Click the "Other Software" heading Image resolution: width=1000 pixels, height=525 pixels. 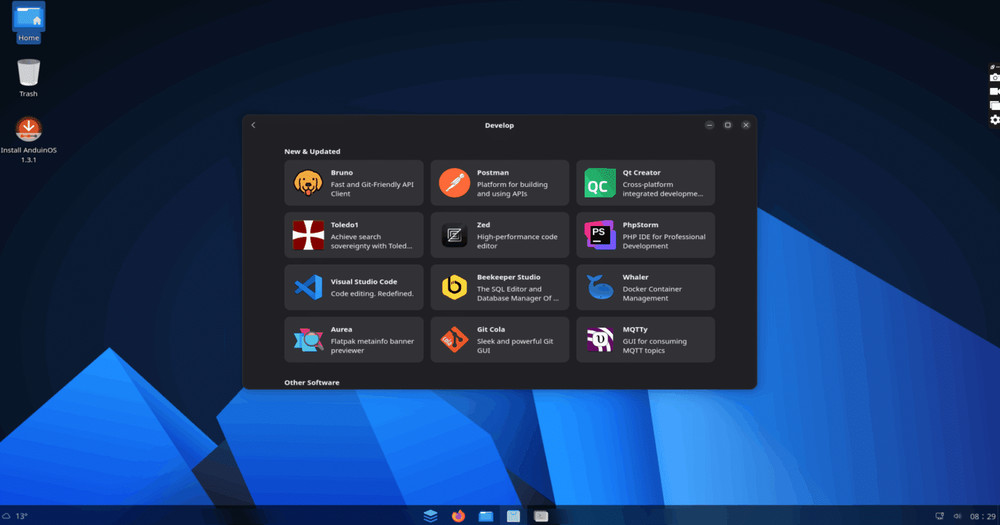click(311, 383)
